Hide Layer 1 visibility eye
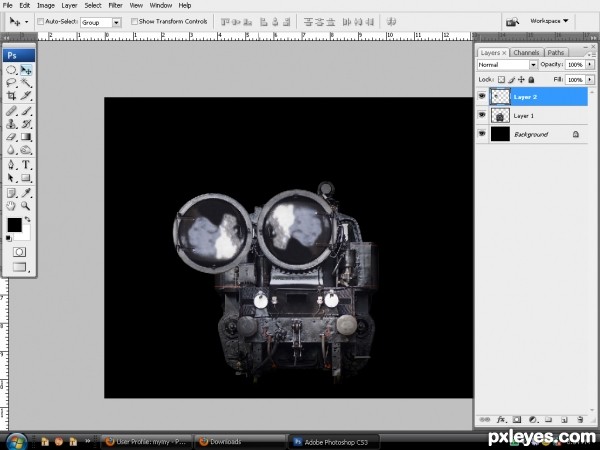The height and width of the screenshot is (450, 600). tap(482, 115)
